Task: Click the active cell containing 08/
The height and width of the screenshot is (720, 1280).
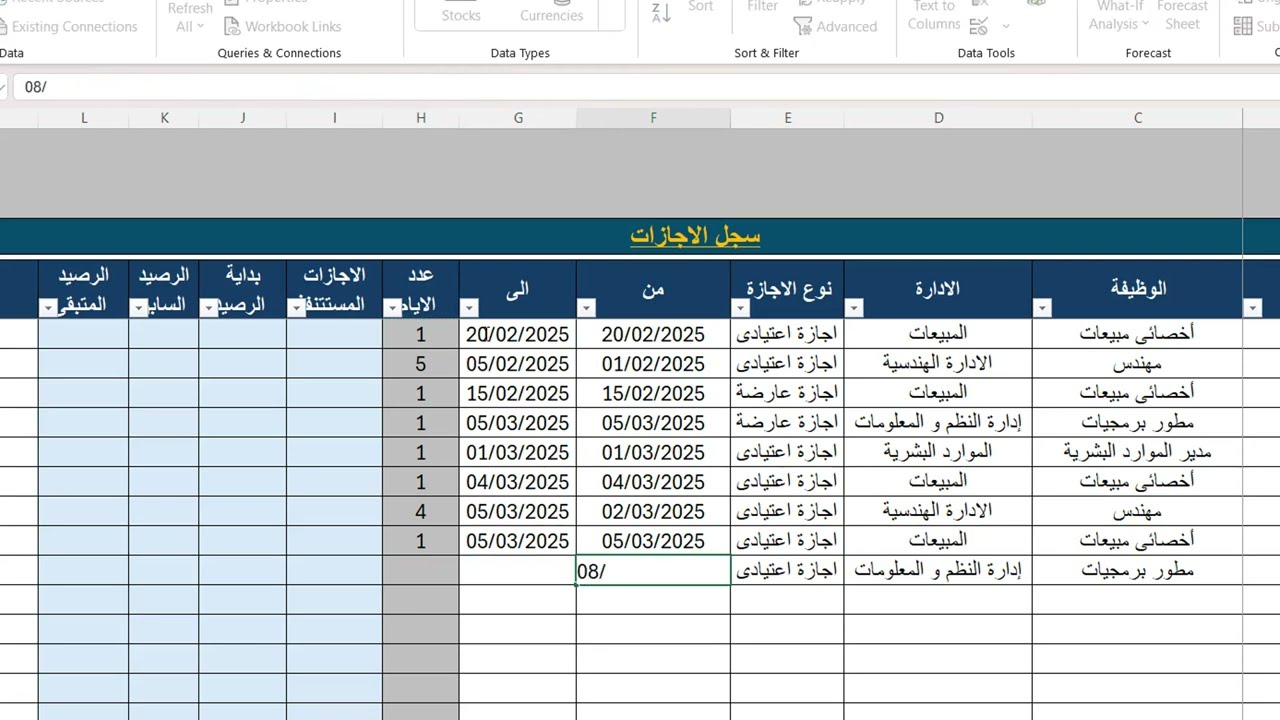Action: click(x=653, y=571)
